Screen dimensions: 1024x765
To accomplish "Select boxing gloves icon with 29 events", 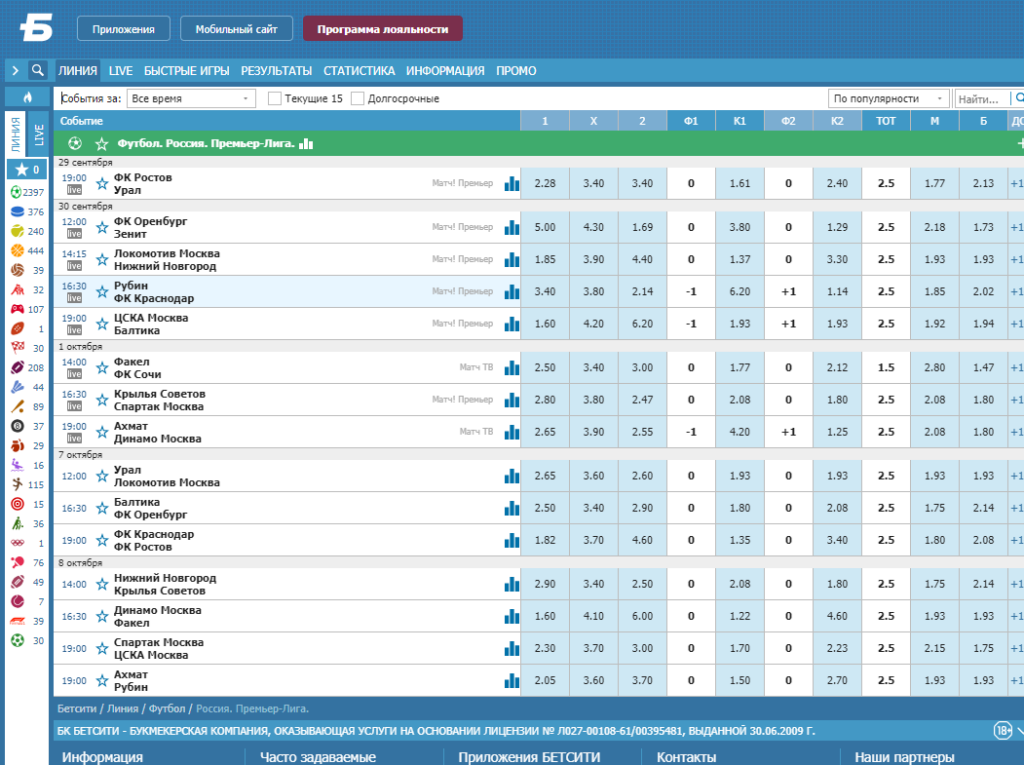I will (x=17, y=446).
